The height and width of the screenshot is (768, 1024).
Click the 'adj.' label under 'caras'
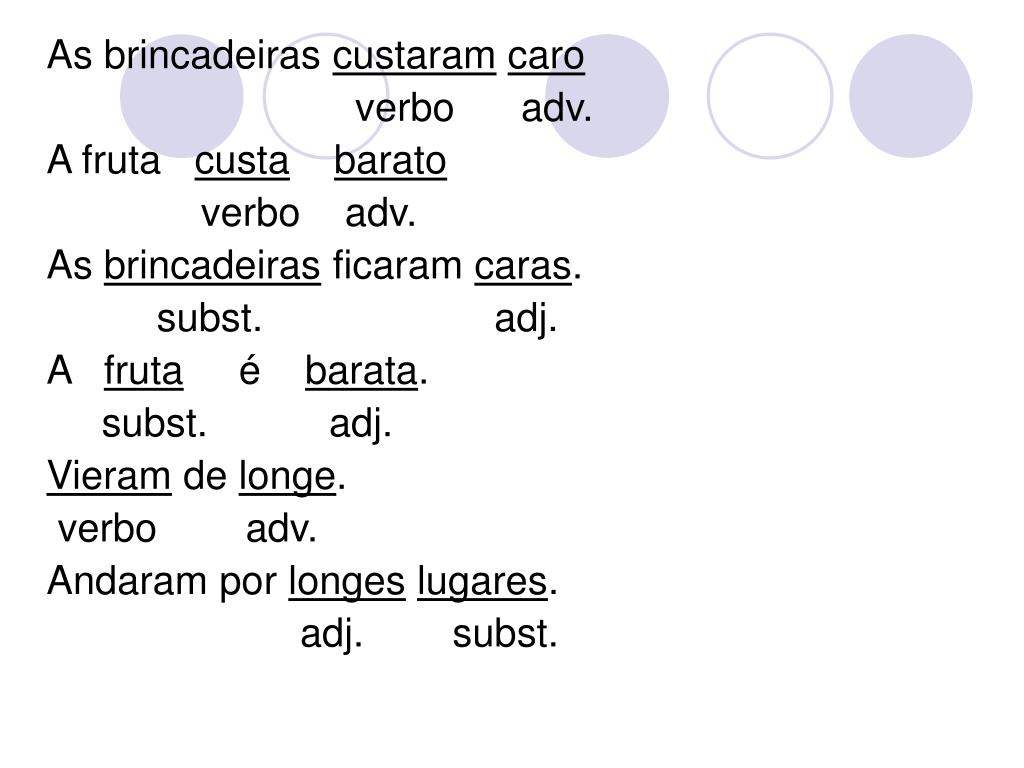[526, 321]
